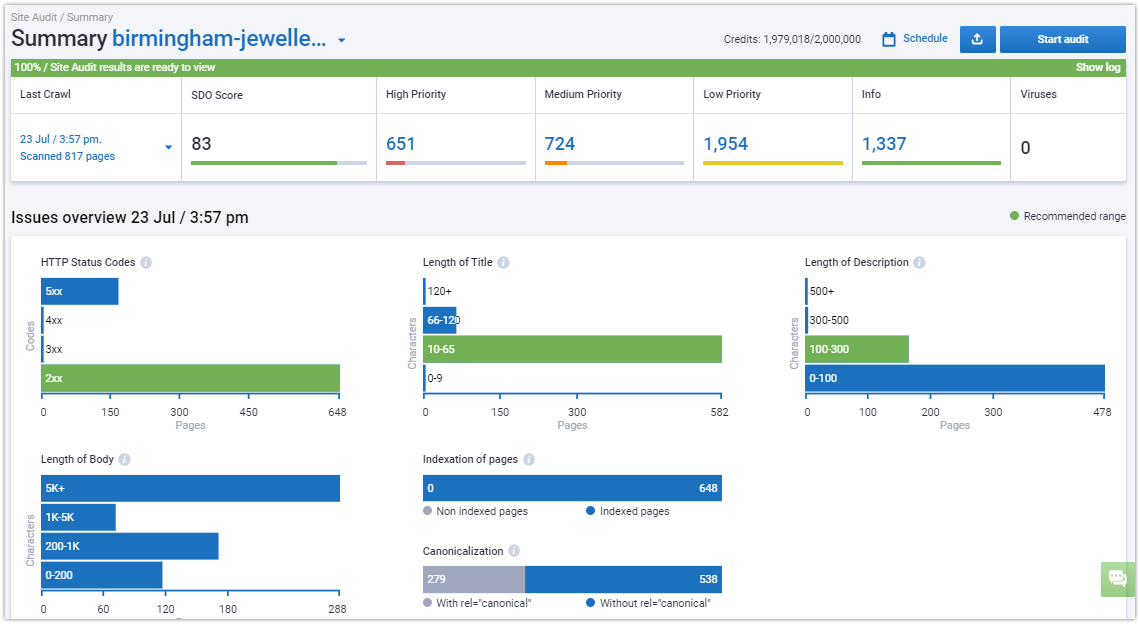Click info icon next to Length of Body

point(124,460)
